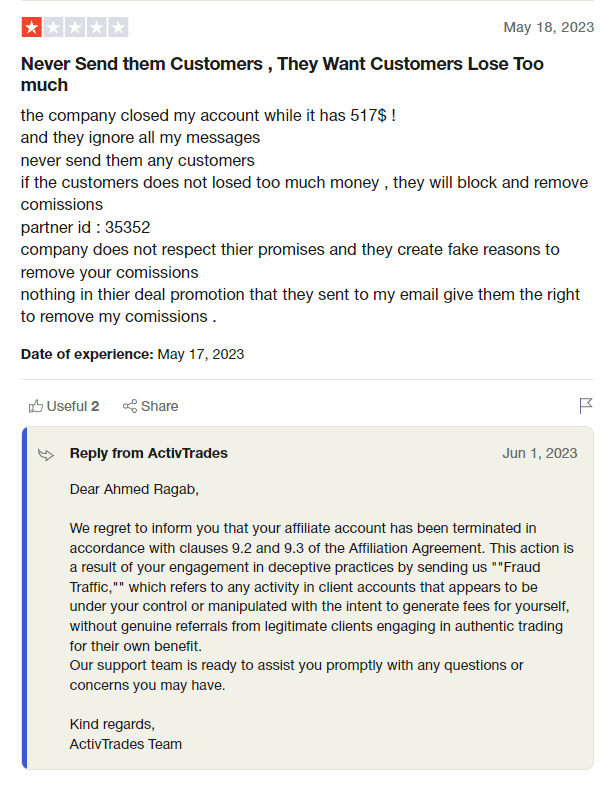The image size is (615, 790).
Task: Click the thumbs-up icon beside Useful
Action: point(36,406)
